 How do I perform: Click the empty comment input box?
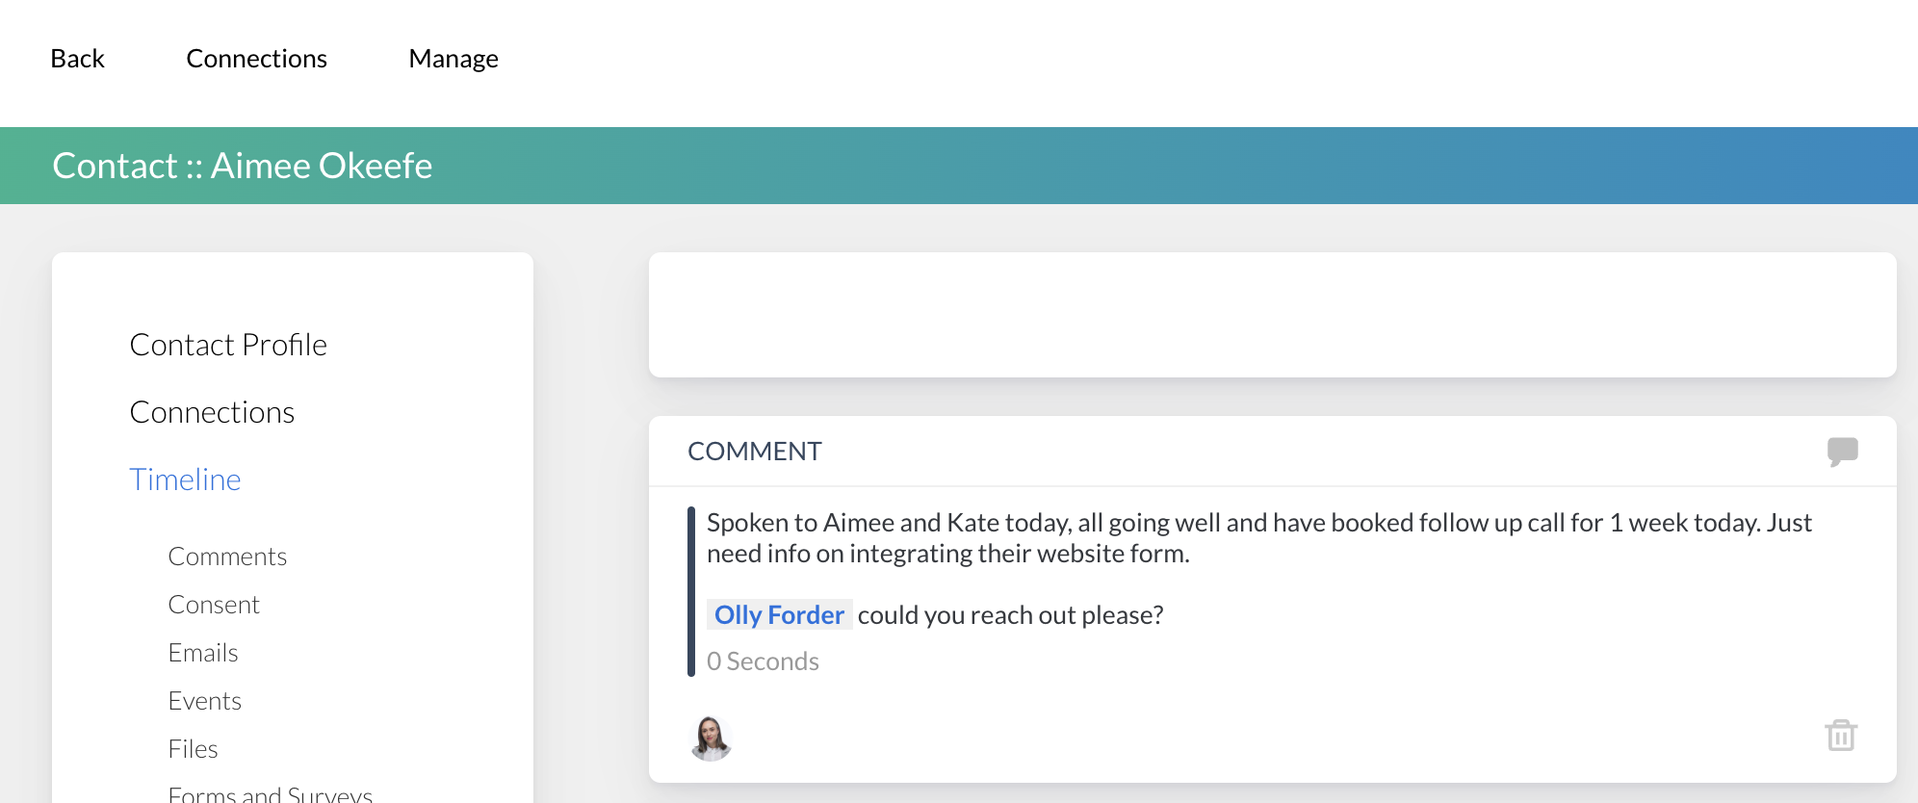click(x=1272, y=315)
